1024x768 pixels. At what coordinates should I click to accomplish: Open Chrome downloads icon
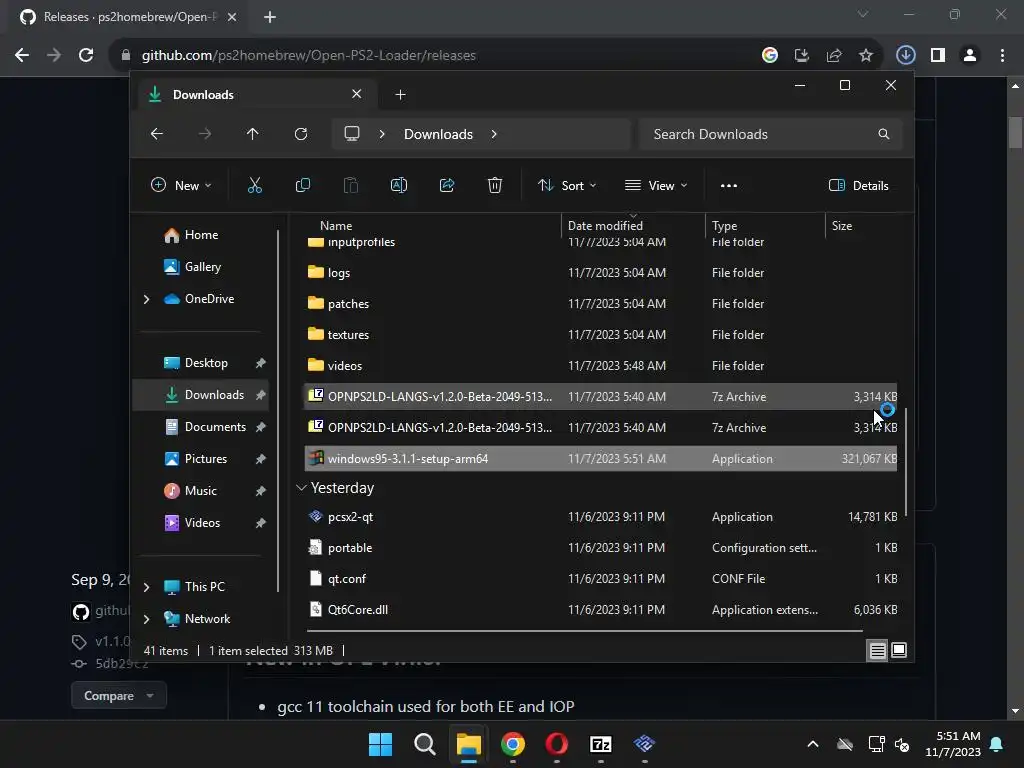click(906, 56)
